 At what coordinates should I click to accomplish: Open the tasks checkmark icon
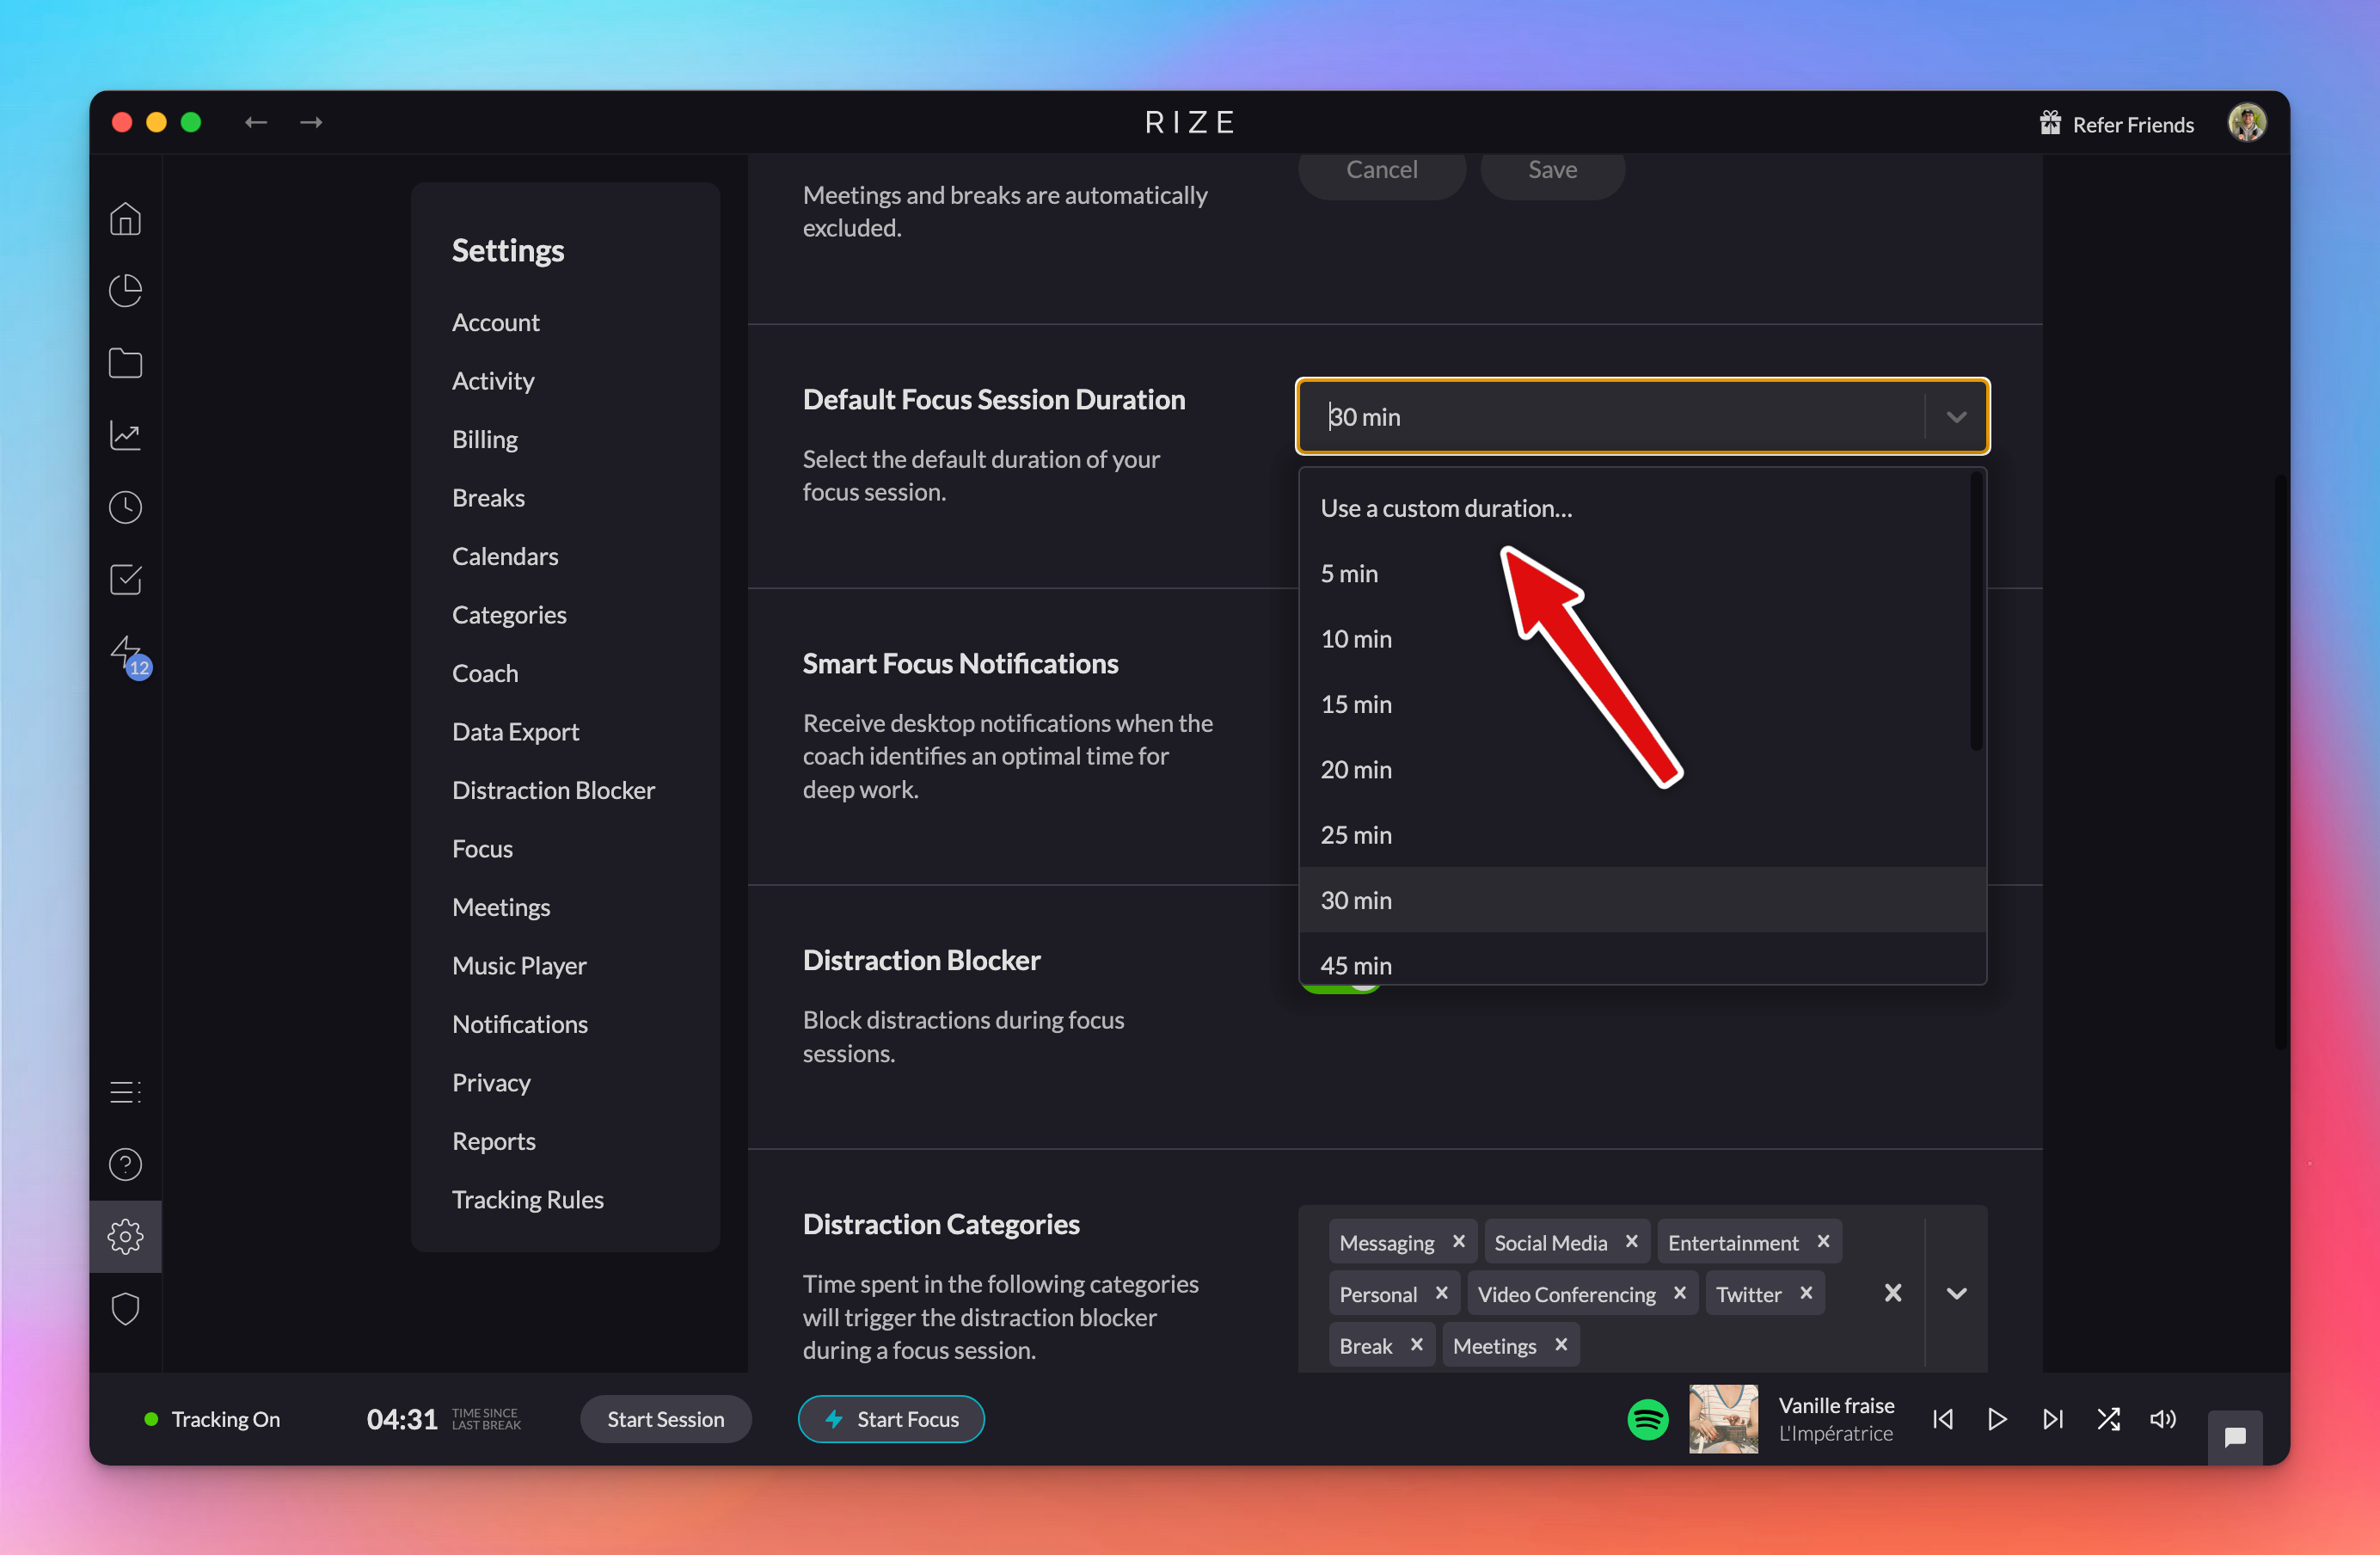[125, 579]
